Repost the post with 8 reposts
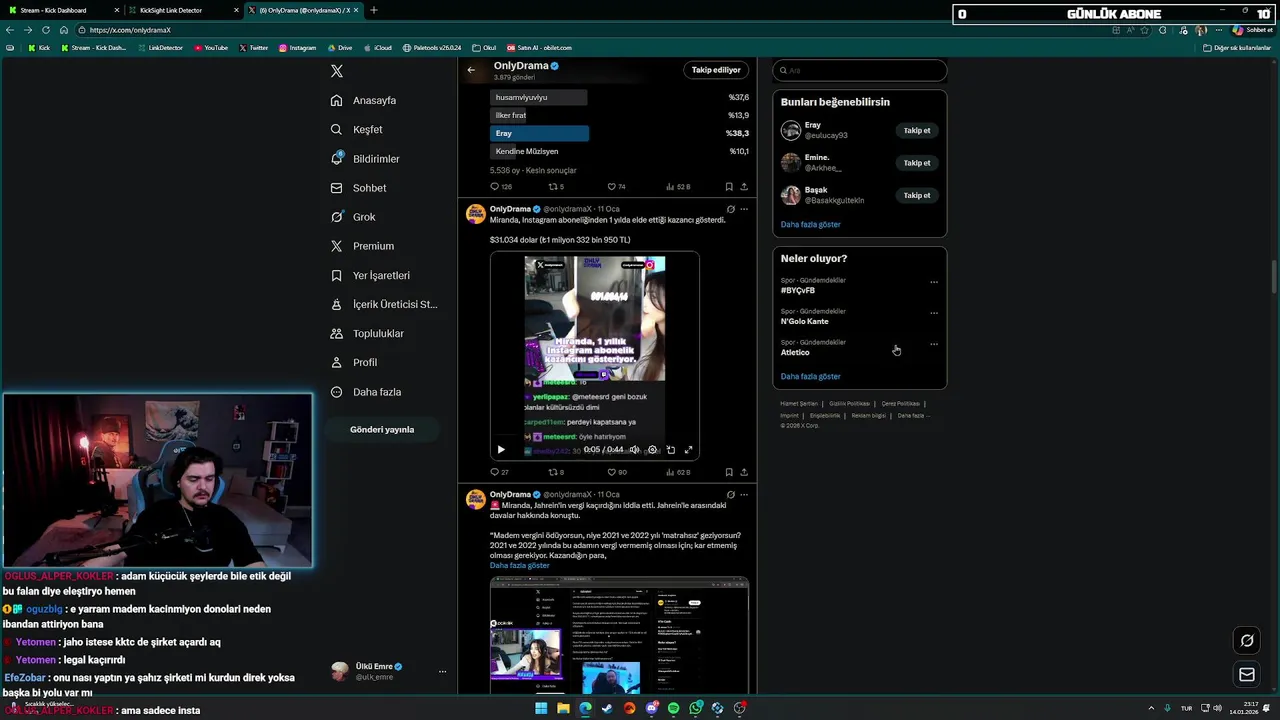The image size is (1280, 720). 556,472
